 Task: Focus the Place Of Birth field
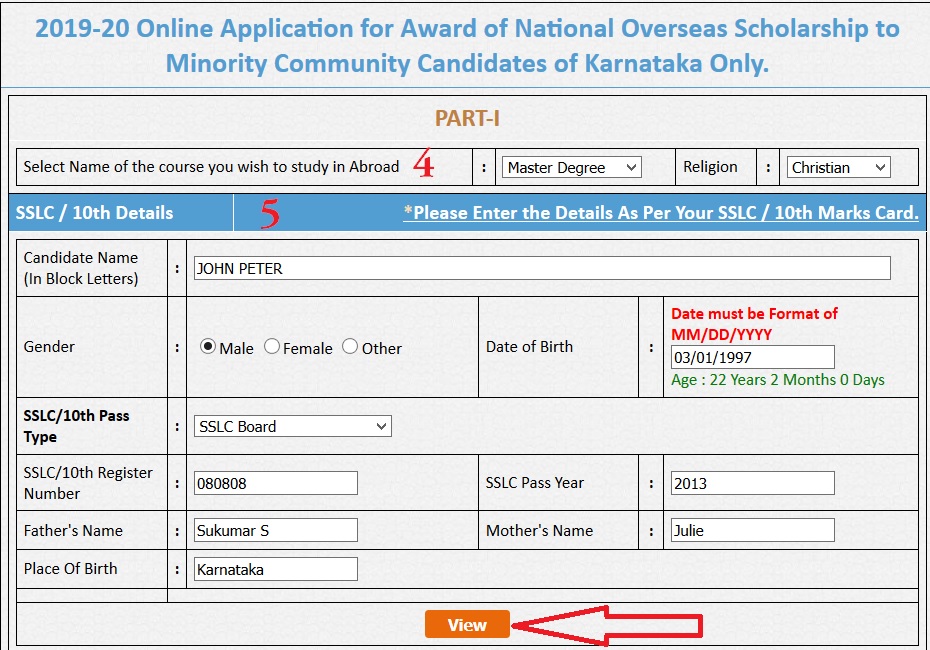coord(276,569)
